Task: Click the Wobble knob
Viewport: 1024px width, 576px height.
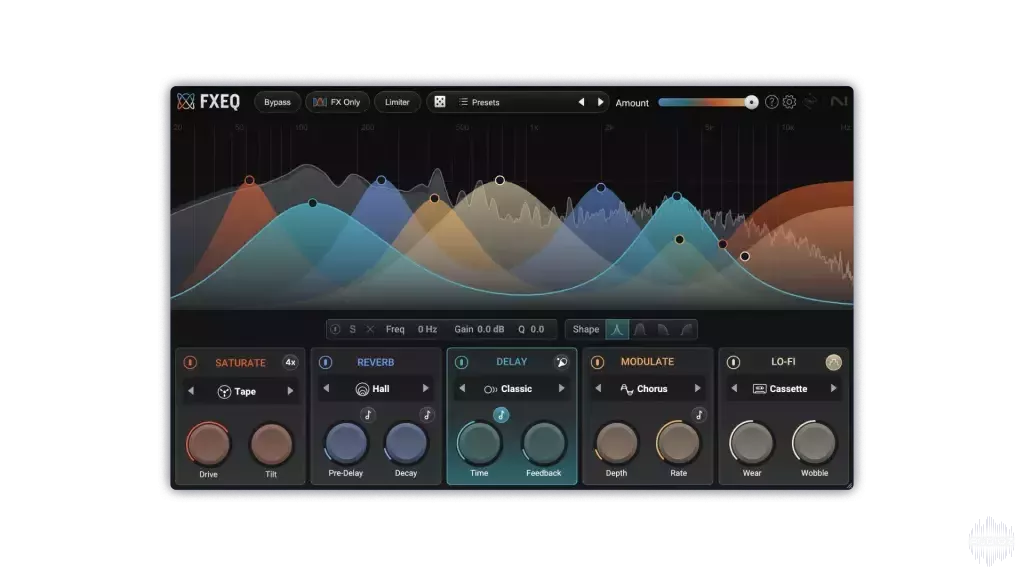Action: pyautogui.click(x=814, y=443)
